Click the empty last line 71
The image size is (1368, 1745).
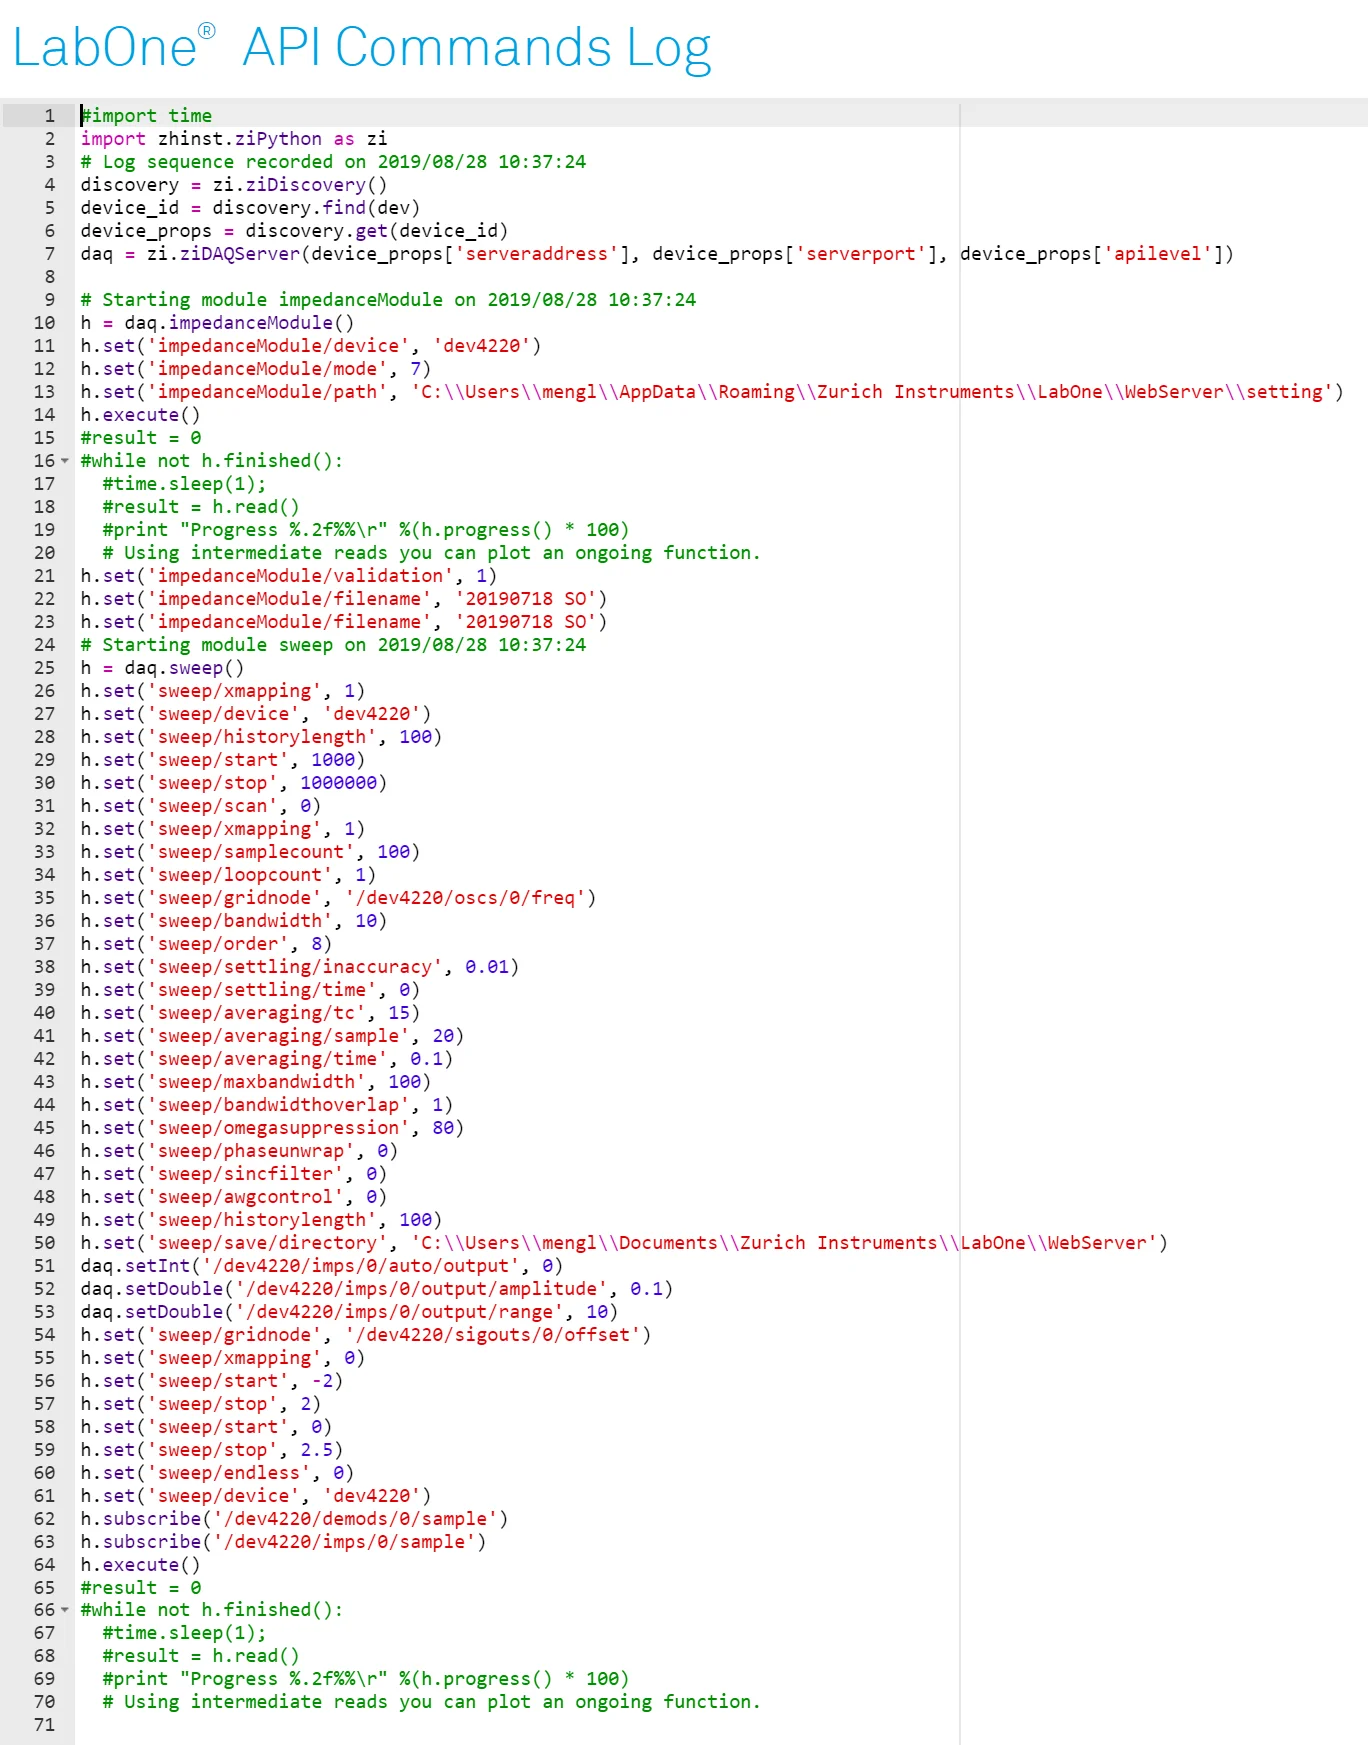point(720,1725)
